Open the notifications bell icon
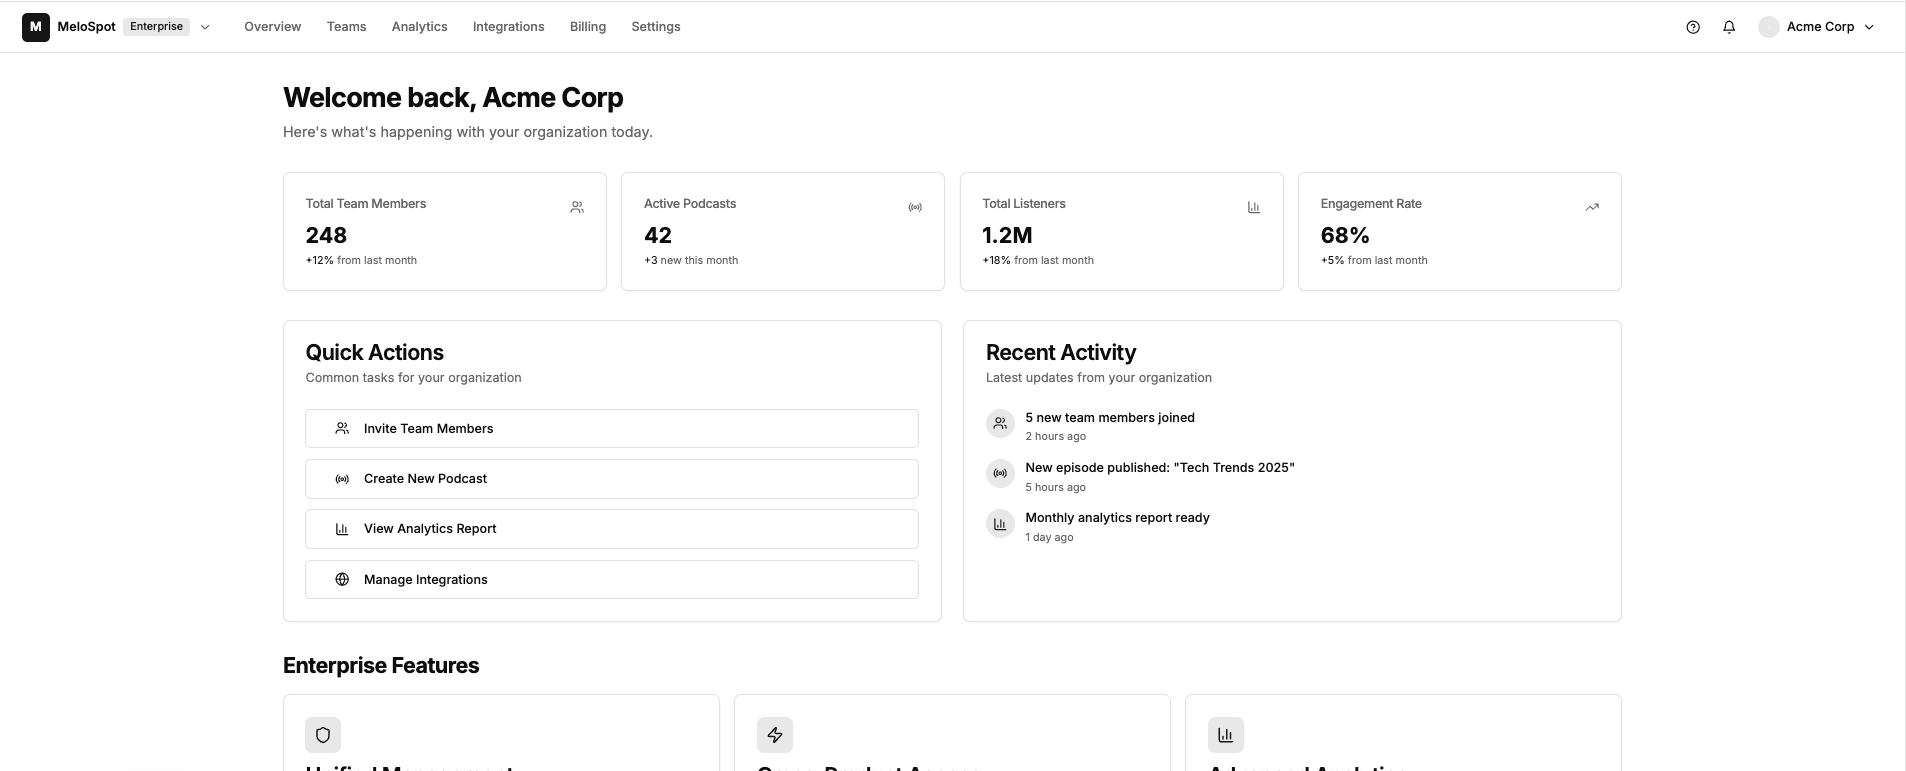Viewport: 1906px width, 771px height. coord(1729,27)
